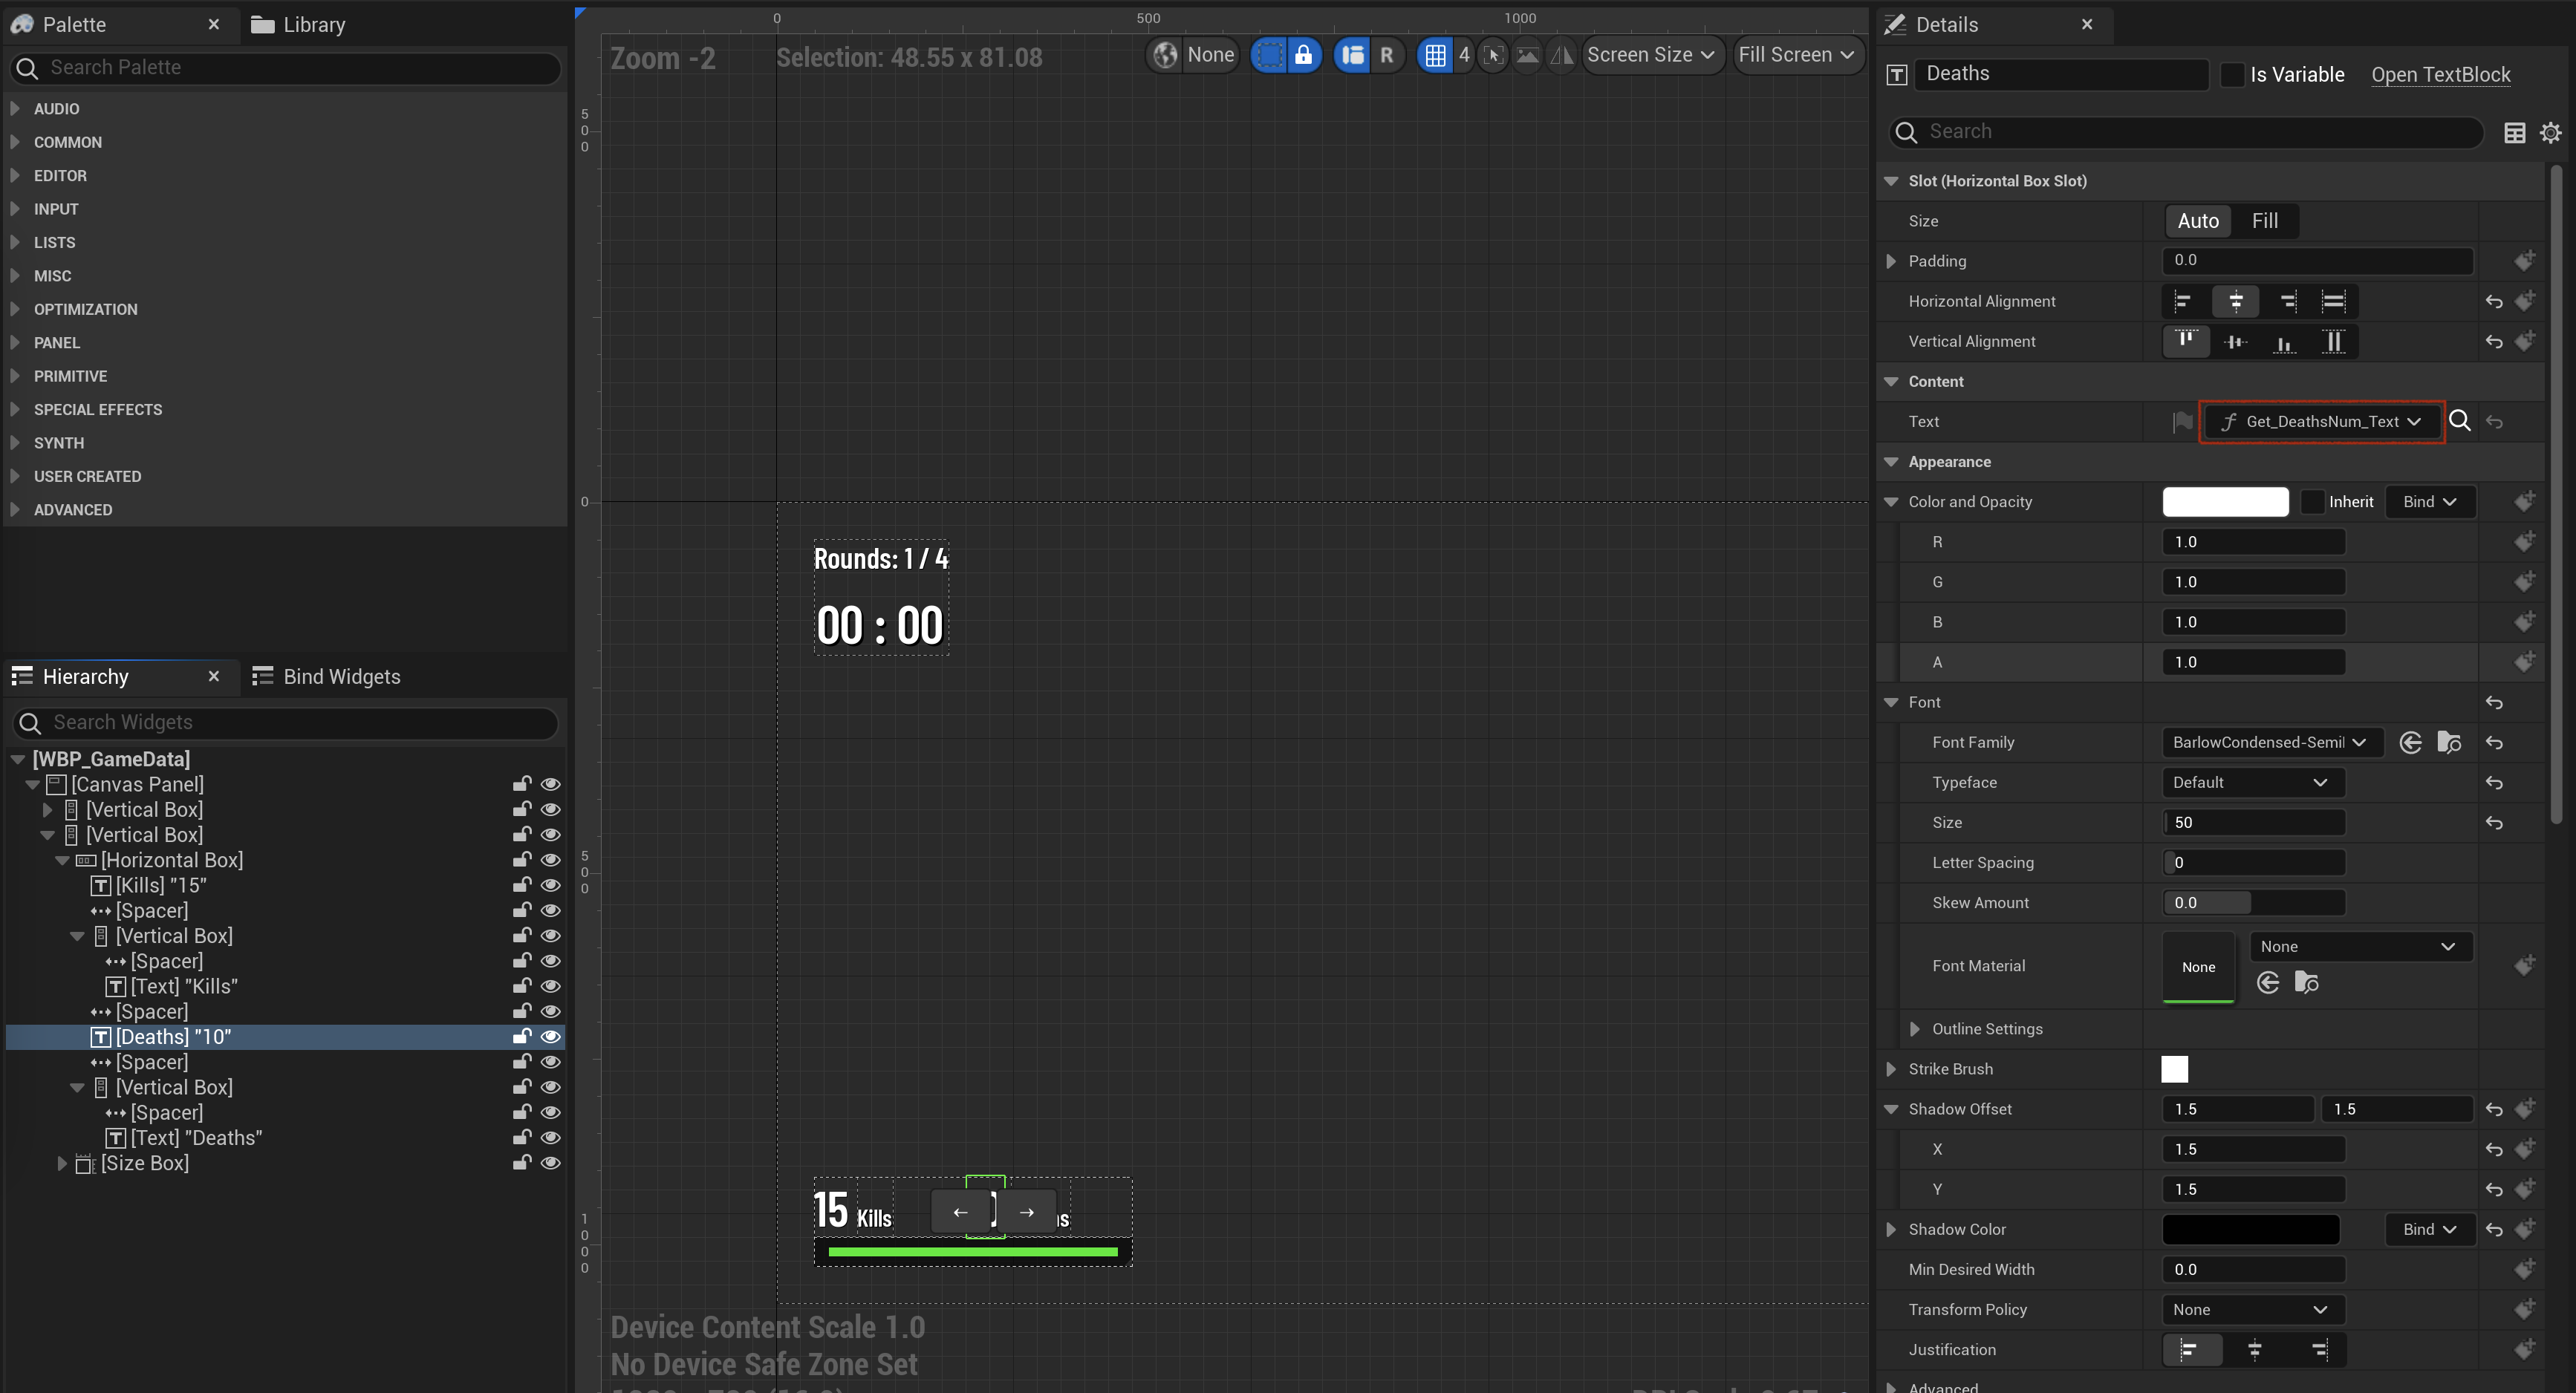
Task: Toggle lock icon of Text "Kills" widget
Action: pyautogui.click(x=521, y=986)
